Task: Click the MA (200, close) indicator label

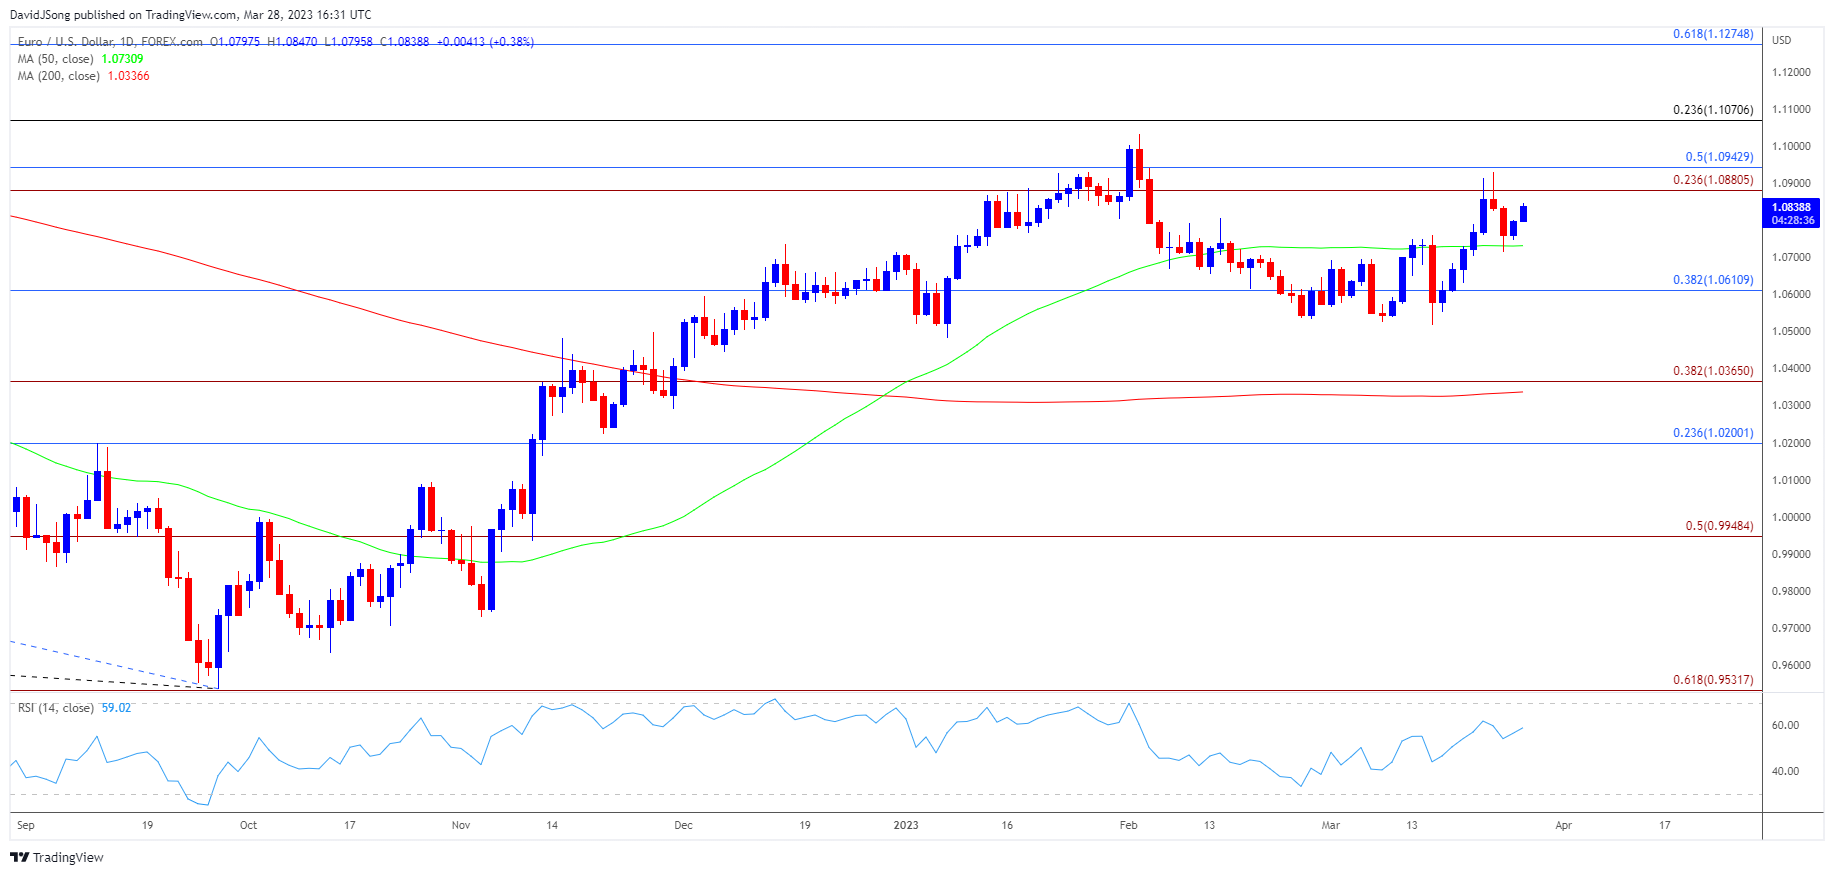Action: [59, 76]
